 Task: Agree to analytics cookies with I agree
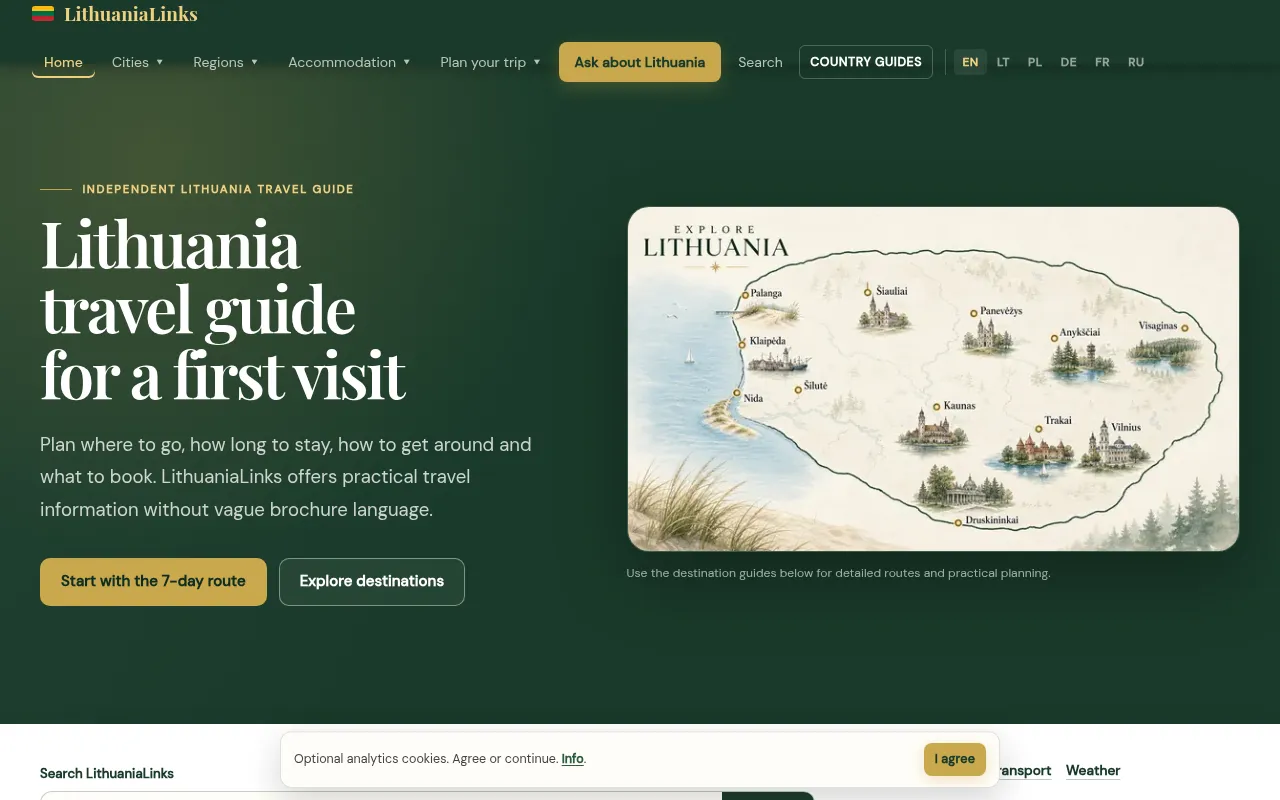(955, 759)
